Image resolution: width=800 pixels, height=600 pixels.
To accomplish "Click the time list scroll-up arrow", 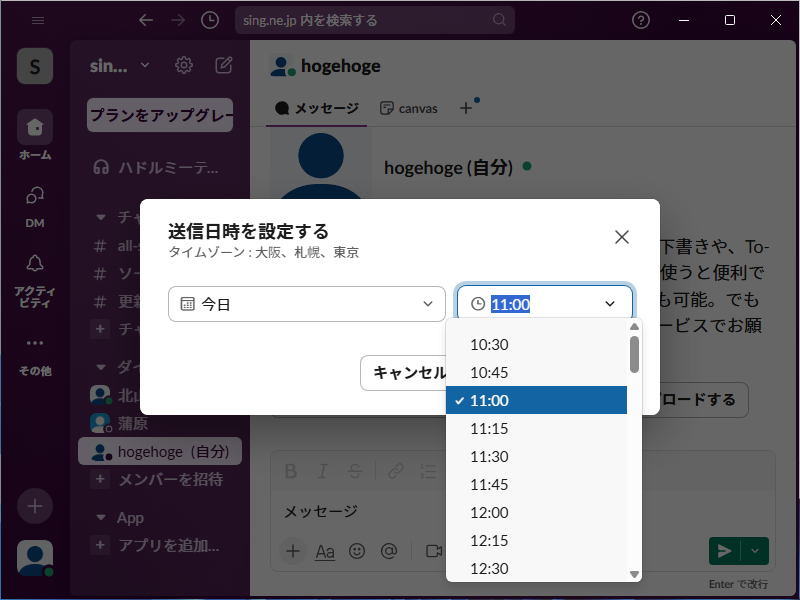I will point(634,327).
